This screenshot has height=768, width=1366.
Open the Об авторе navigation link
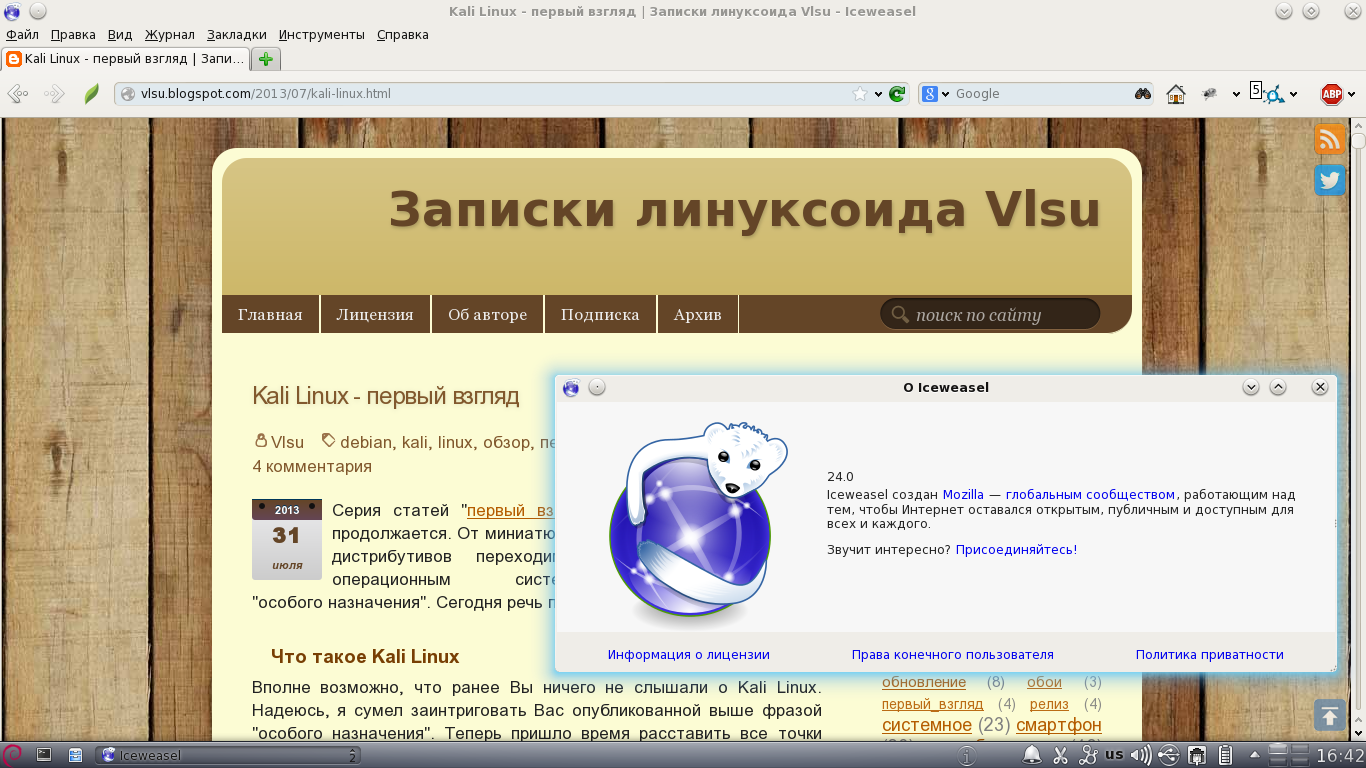click(487, 314)
